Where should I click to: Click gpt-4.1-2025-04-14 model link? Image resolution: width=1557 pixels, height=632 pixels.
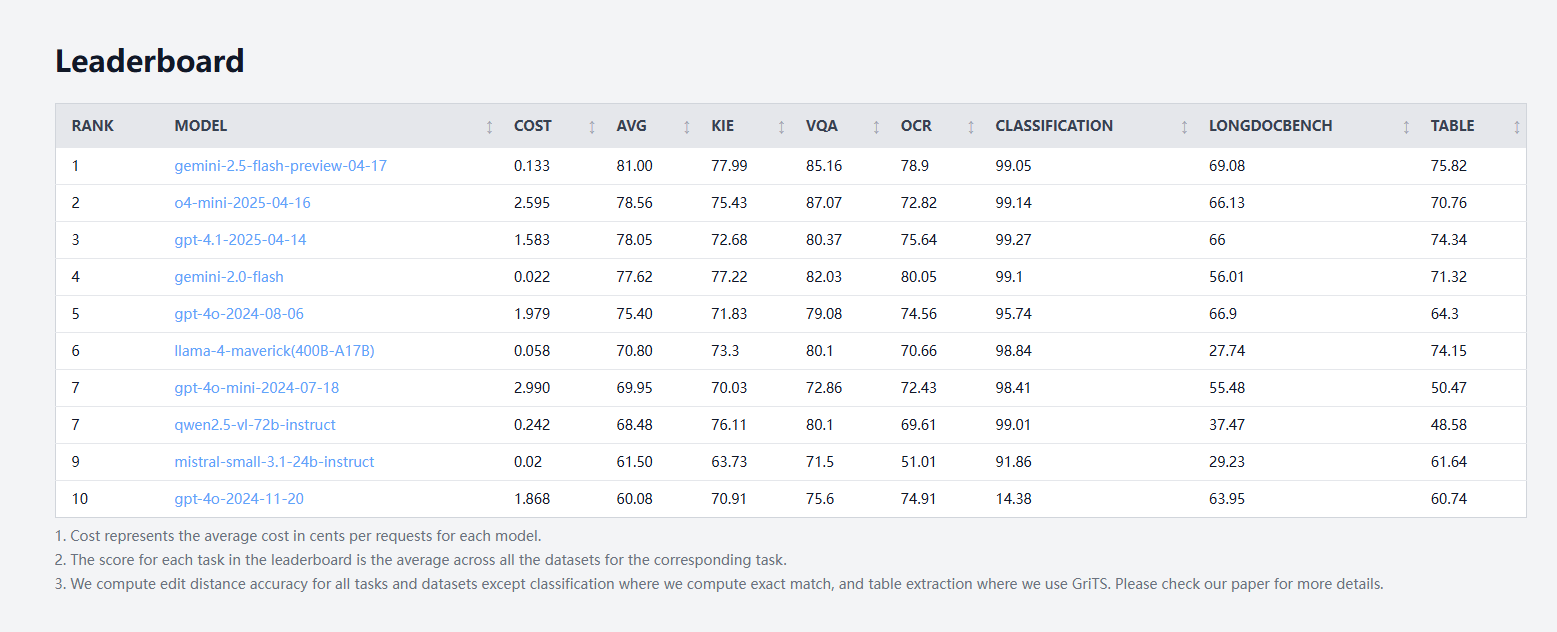pyautogui.click(x=240, y=240)
